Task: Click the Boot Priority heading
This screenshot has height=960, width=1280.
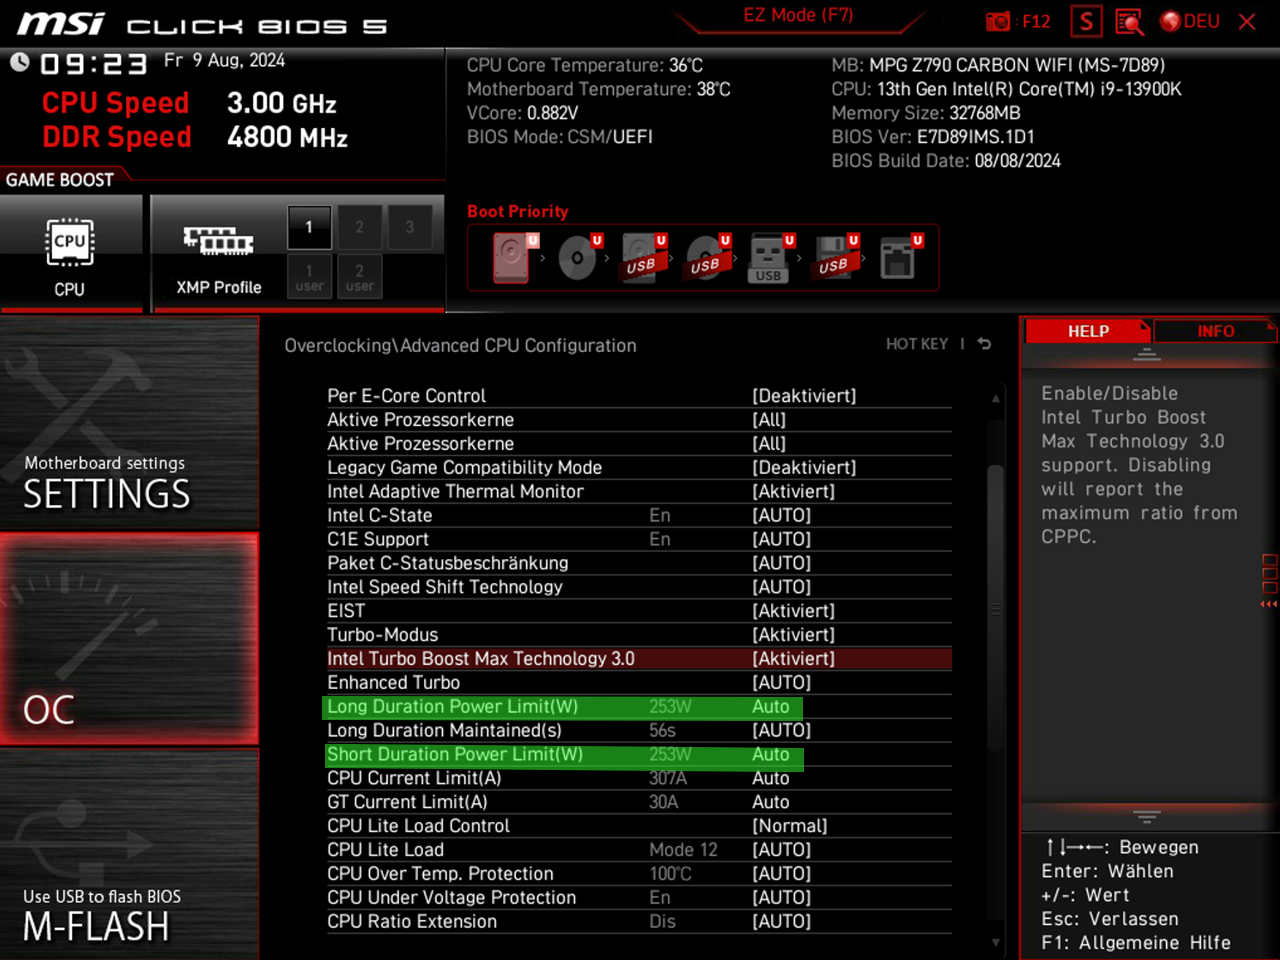Action: click(x=518, y=211)
